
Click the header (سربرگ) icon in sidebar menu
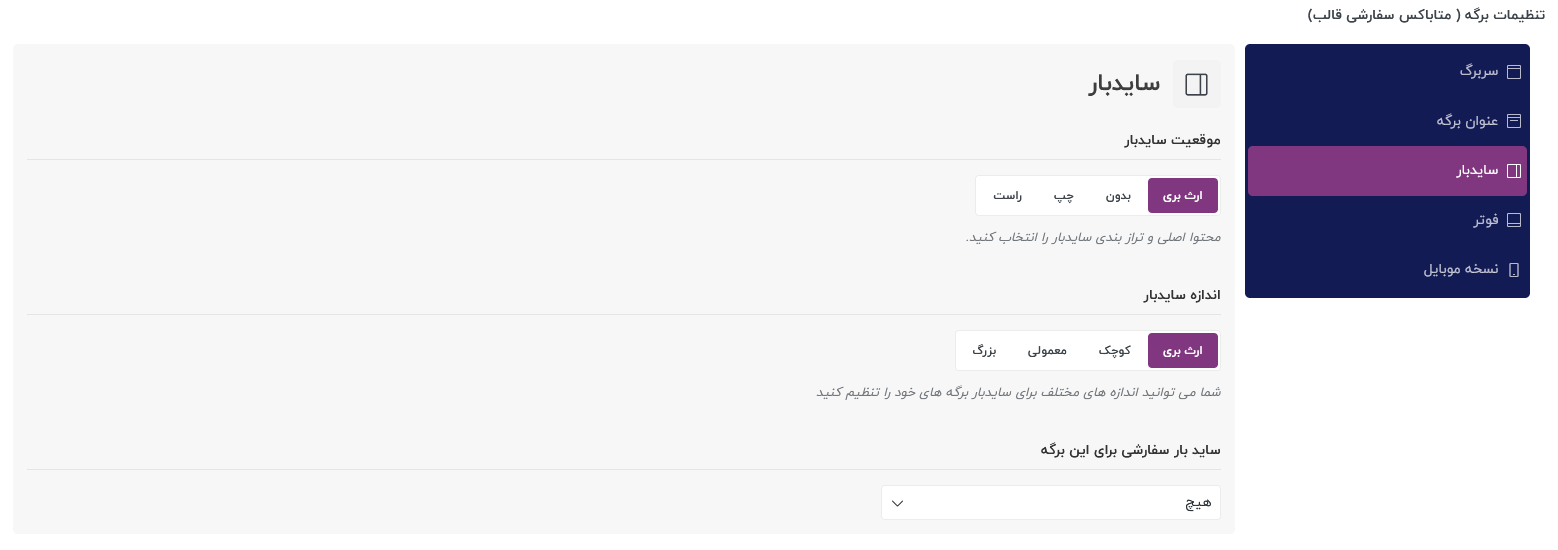click(1513, 72)
